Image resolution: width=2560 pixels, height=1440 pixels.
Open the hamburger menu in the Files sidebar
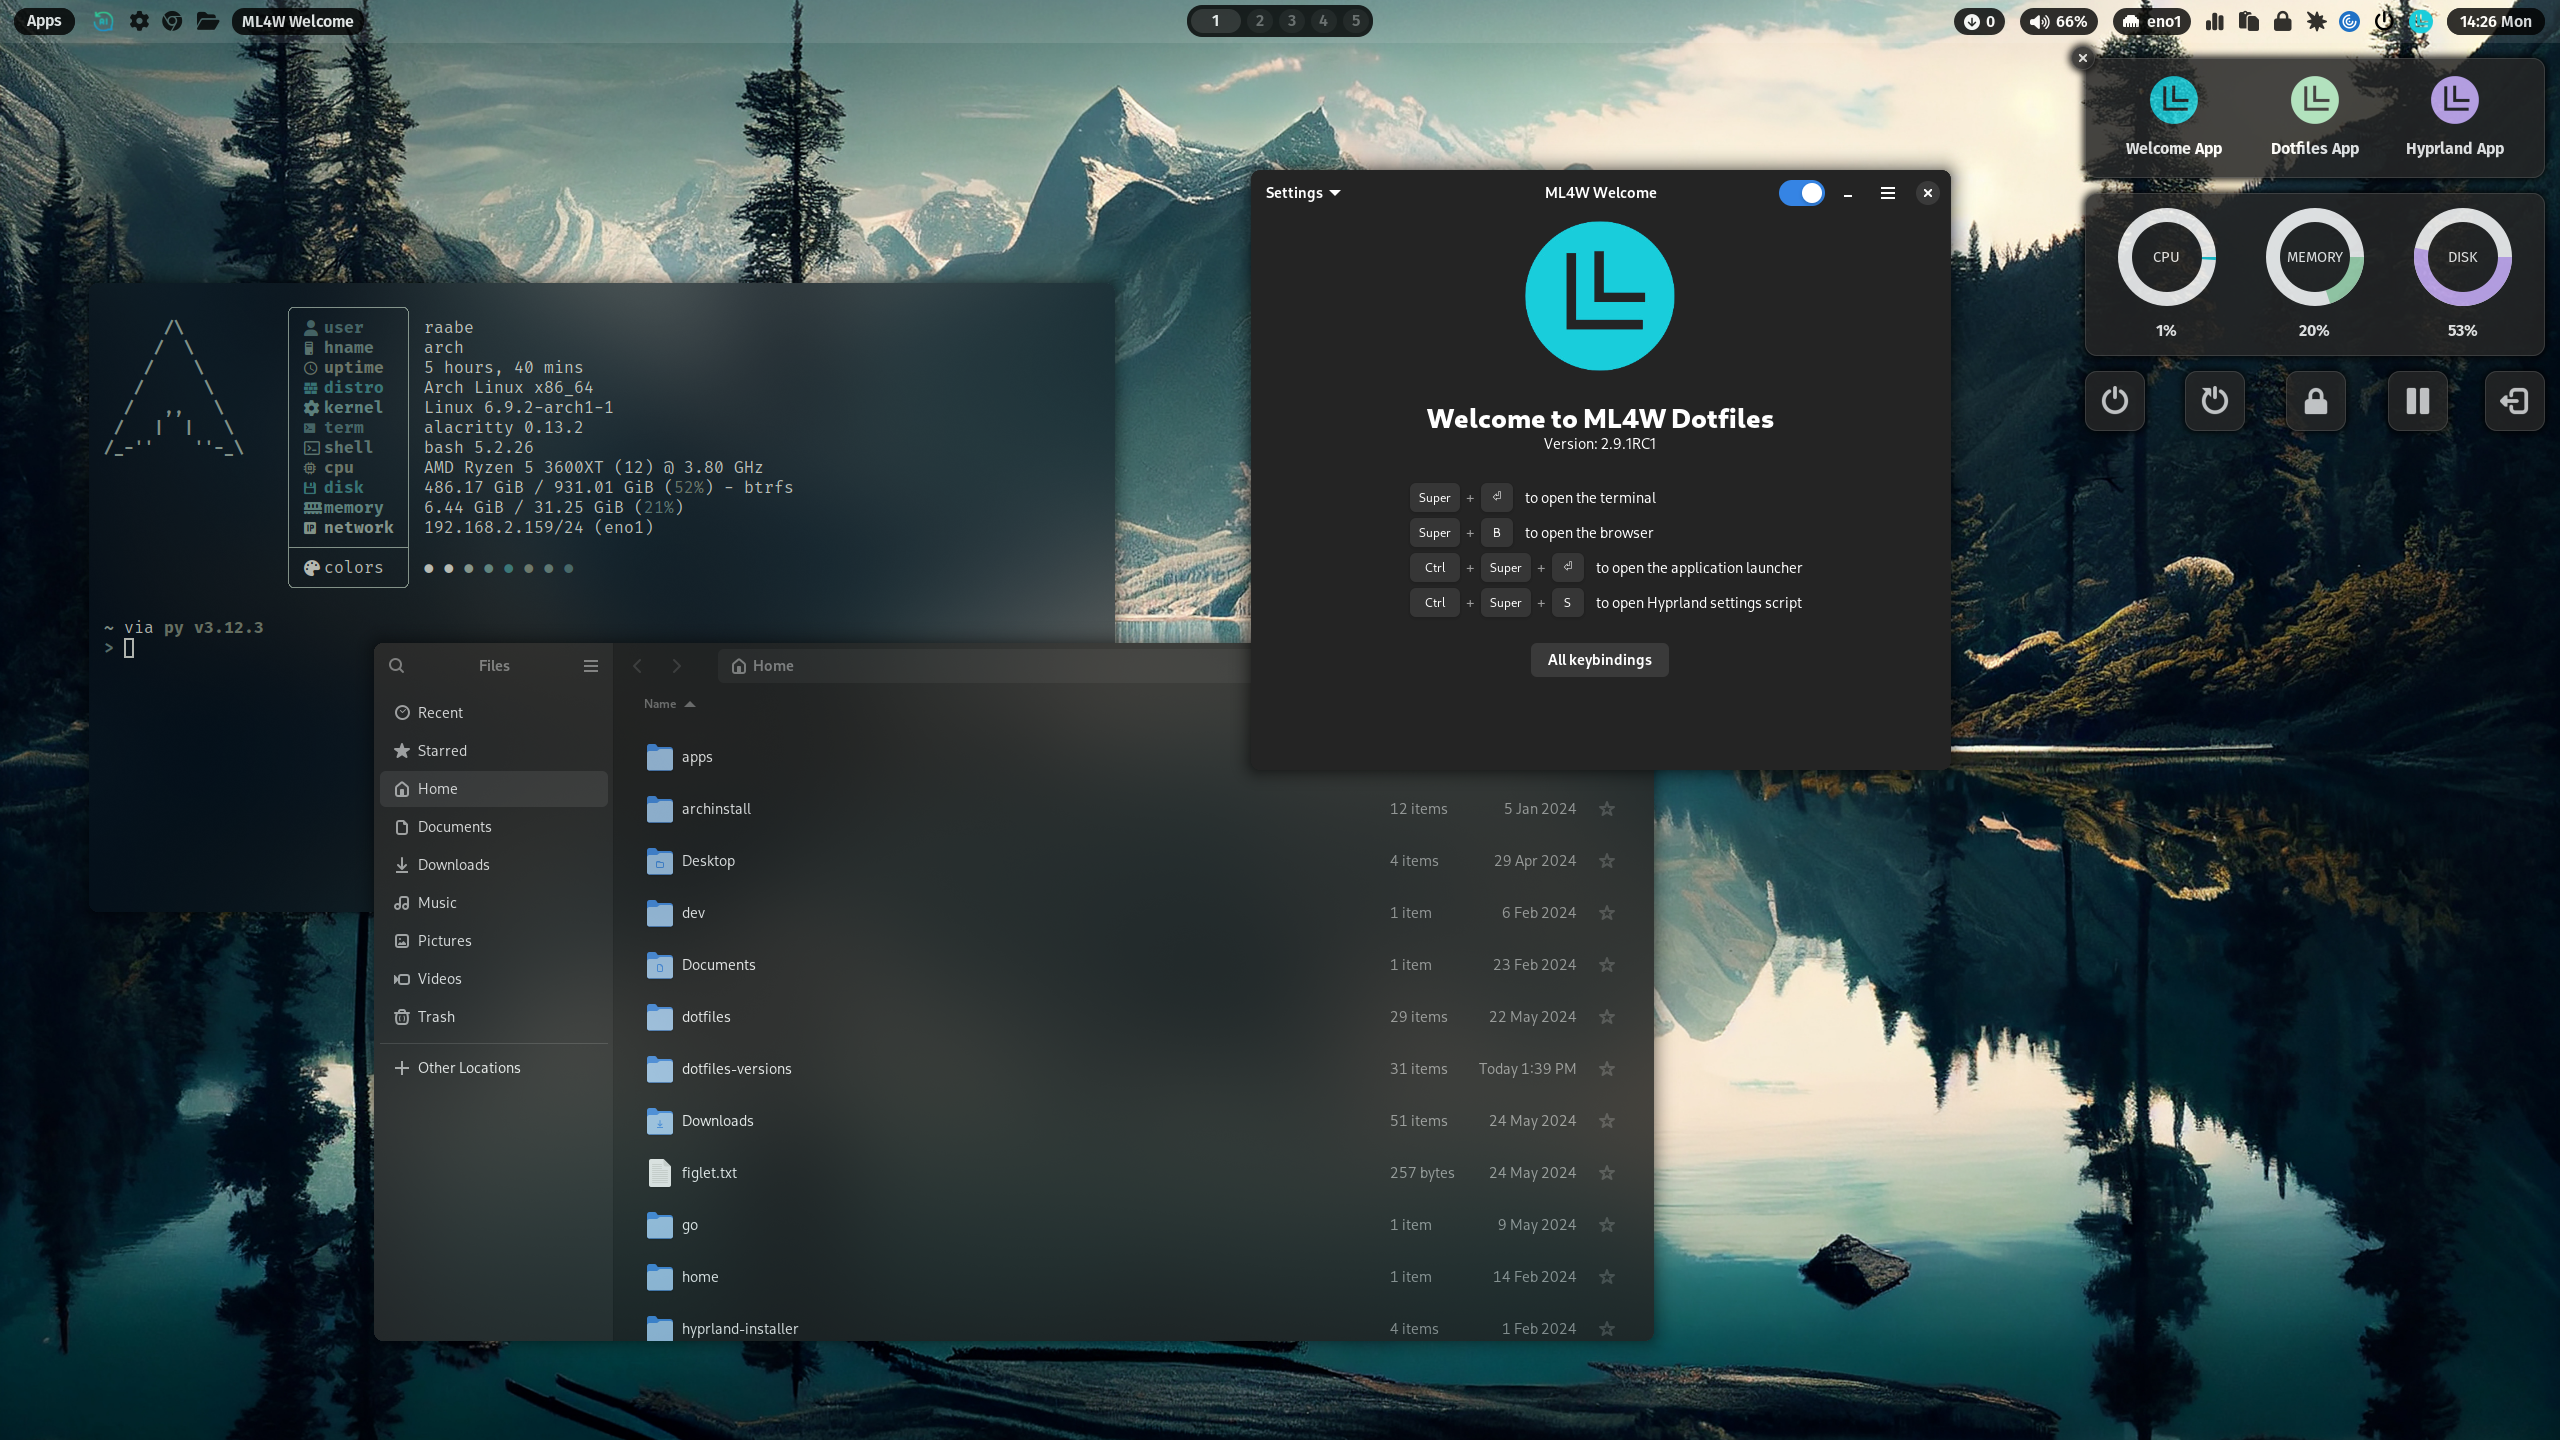(590, 665)
